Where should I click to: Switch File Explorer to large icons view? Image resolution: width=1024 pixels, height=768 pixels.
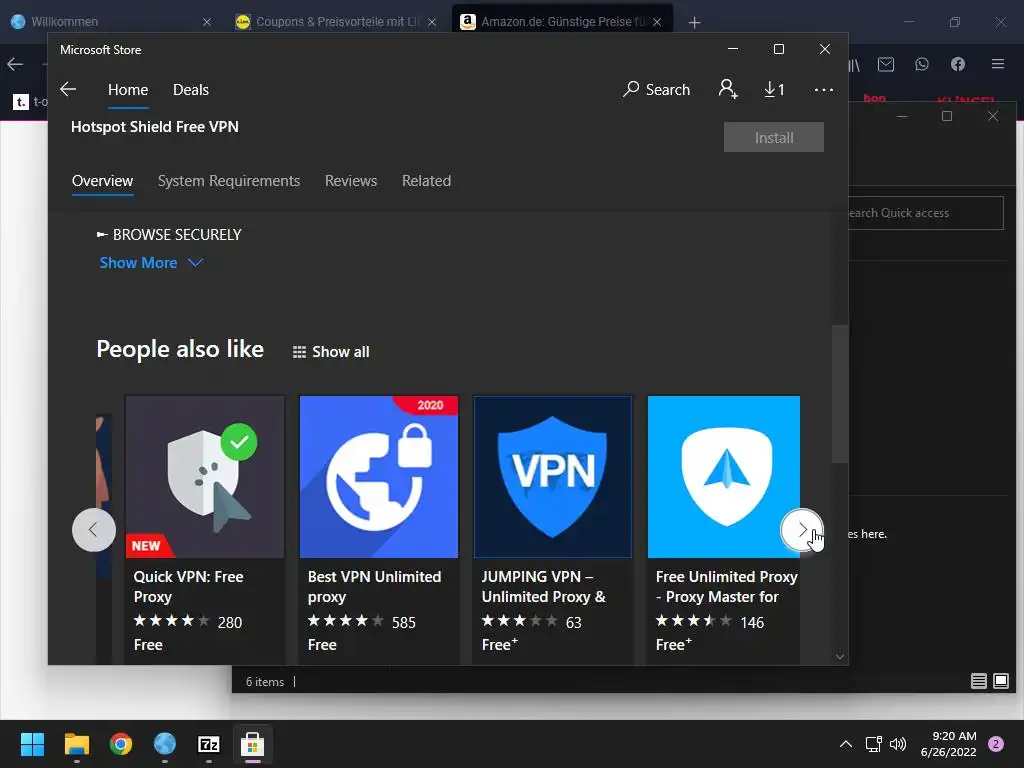pyautogui.click(x=1000, y=681)
